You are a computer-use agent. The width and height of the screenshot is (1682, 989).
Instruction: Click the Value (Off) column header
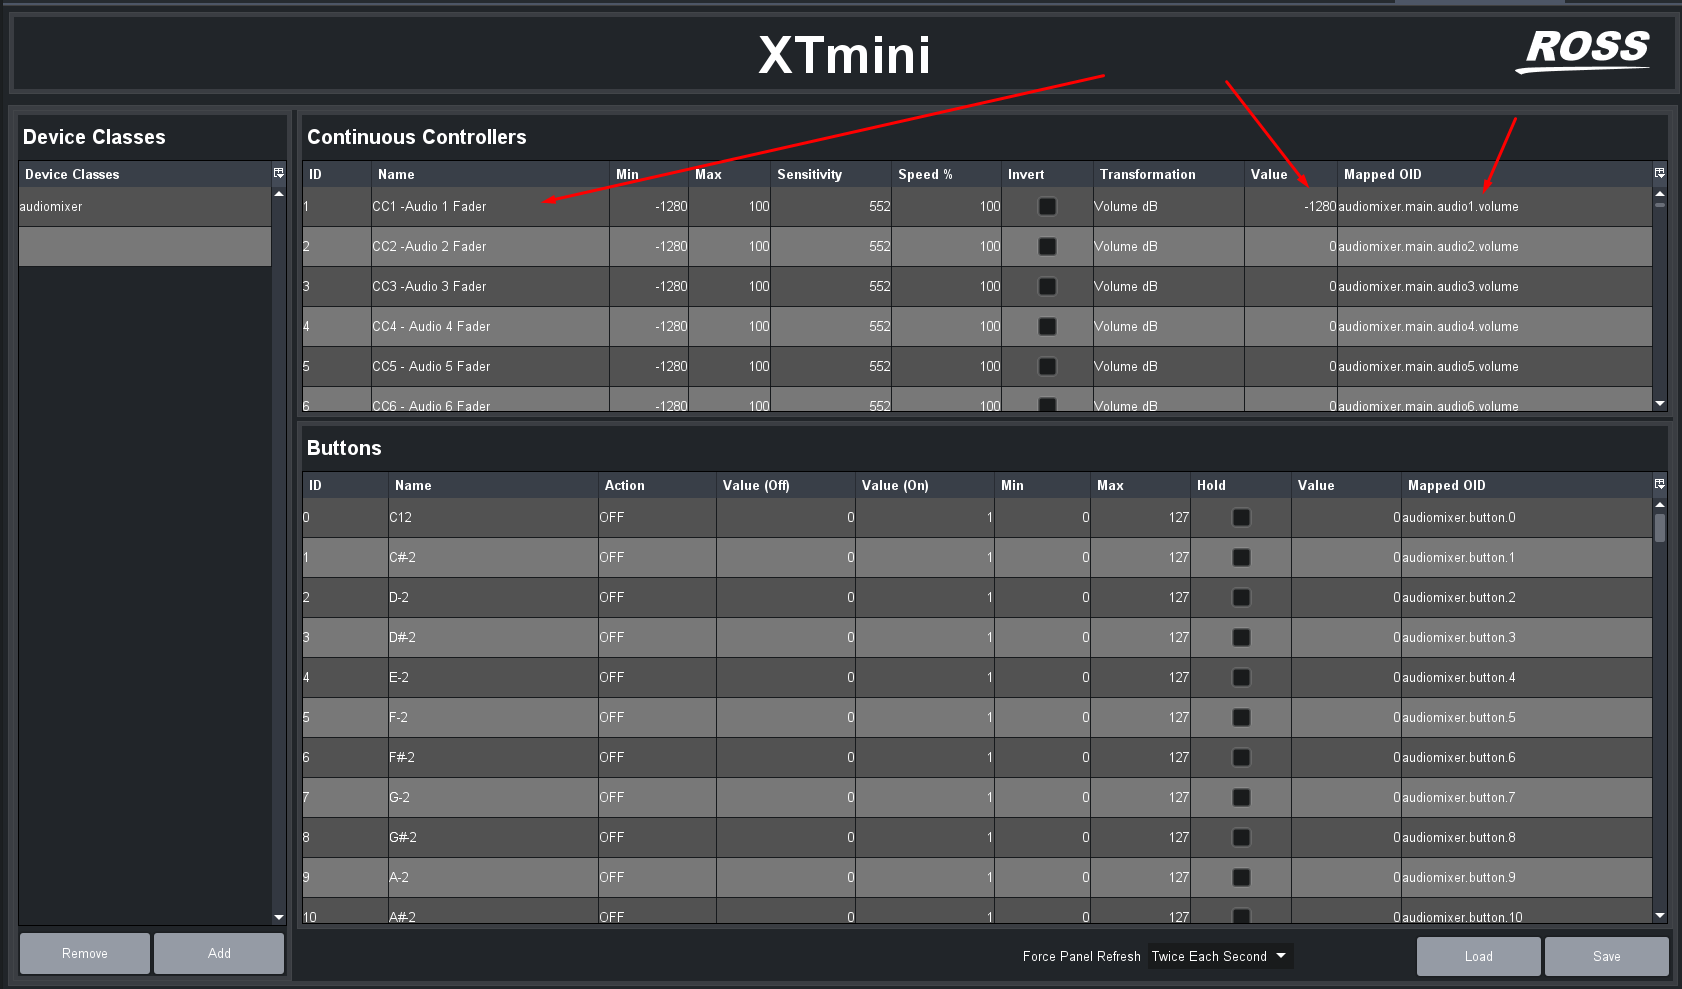tap(786, 485)
